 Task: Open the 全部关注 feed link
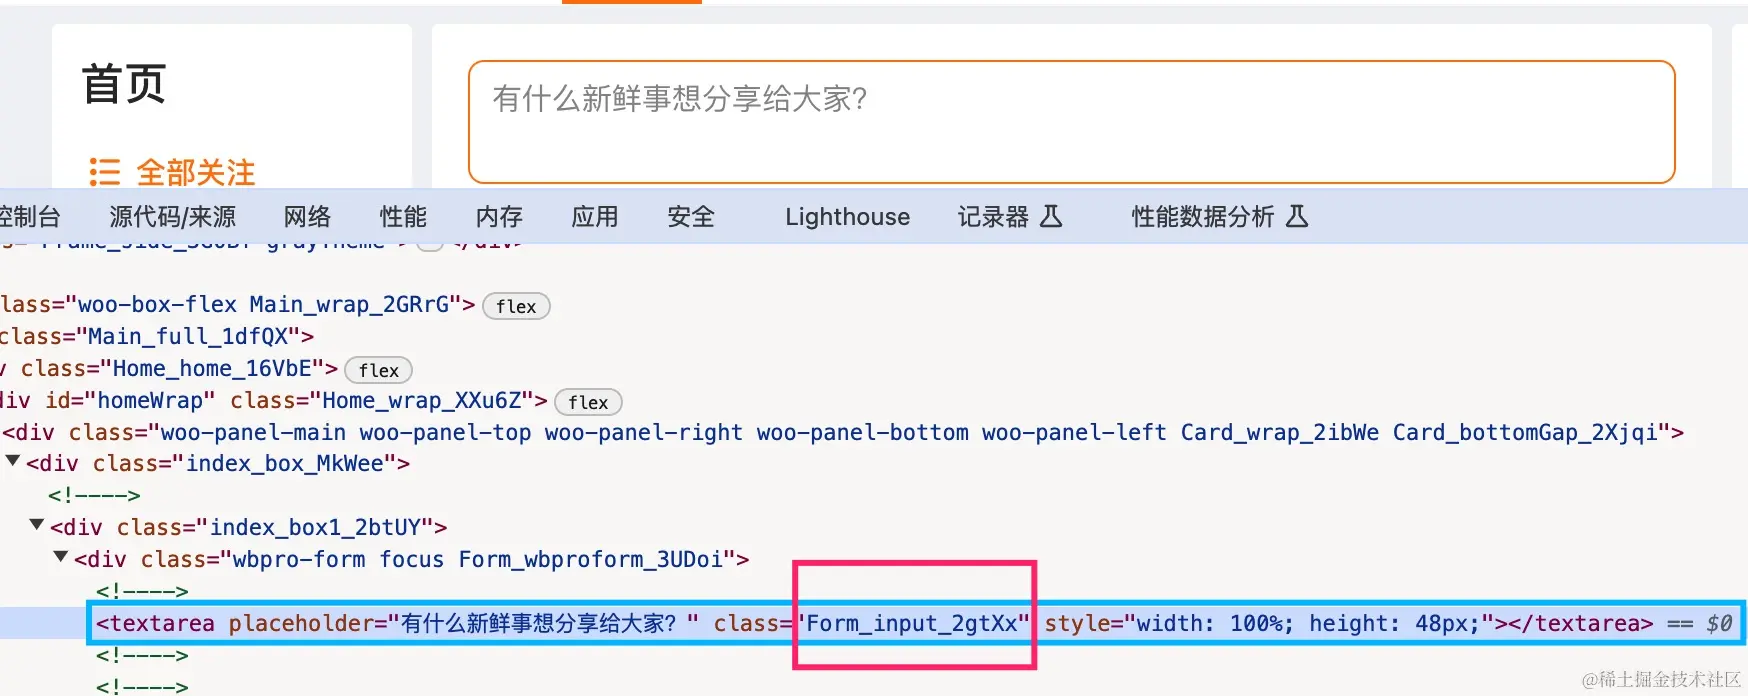(x=195, y=172)
